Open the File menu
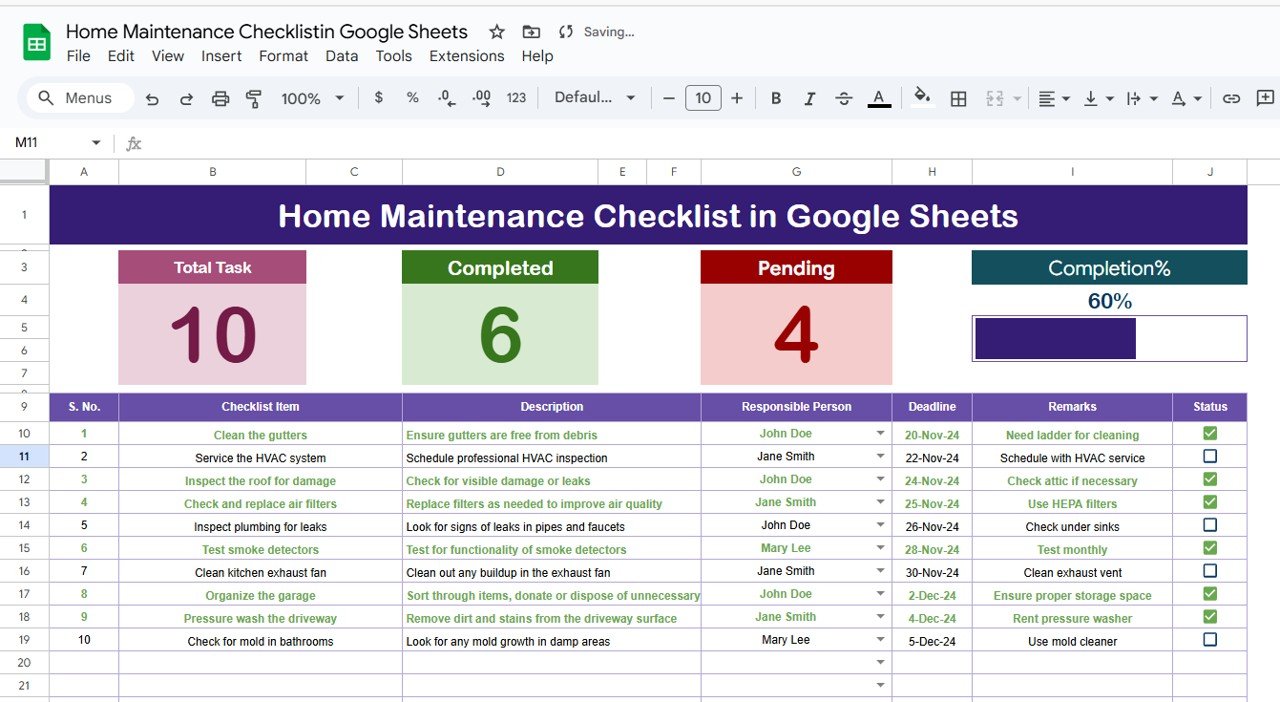This screenshot has height=702, width=1280. 78,56
